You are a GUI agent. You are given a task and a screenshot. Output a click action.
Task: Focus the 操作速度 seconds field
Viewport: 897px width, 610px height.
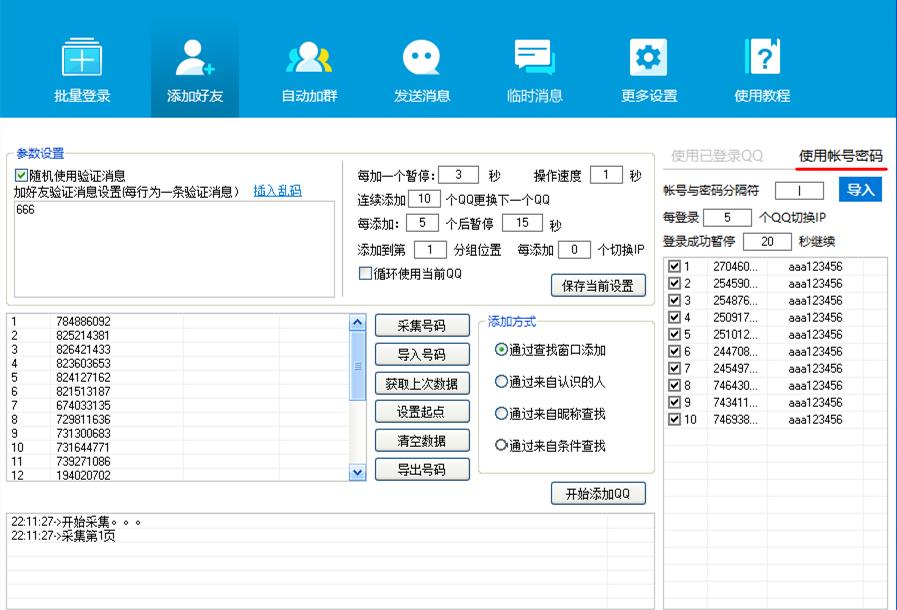tap(606, 175)
